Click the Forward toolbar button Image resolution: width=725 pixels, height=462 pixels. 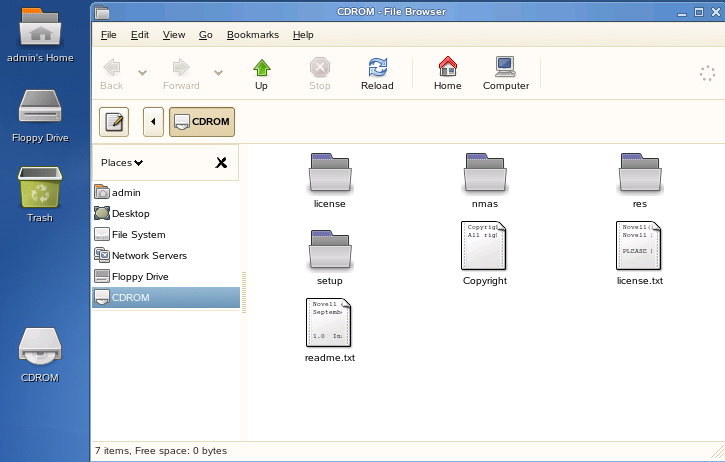coord(181,74)
